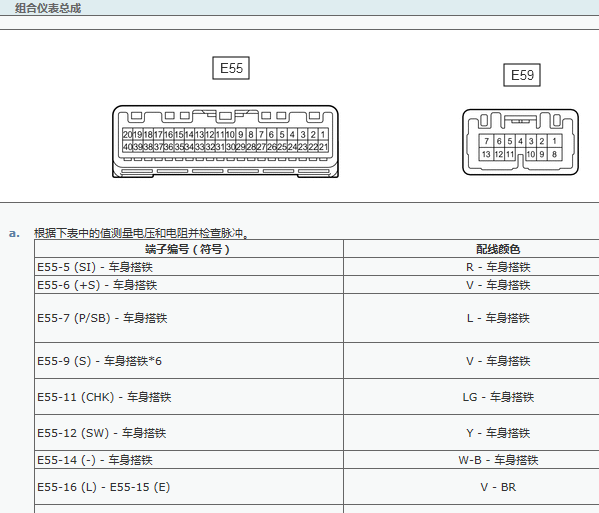Click wire color V in E55-6 row
This screenshot has height=513, width=599.
471,285
